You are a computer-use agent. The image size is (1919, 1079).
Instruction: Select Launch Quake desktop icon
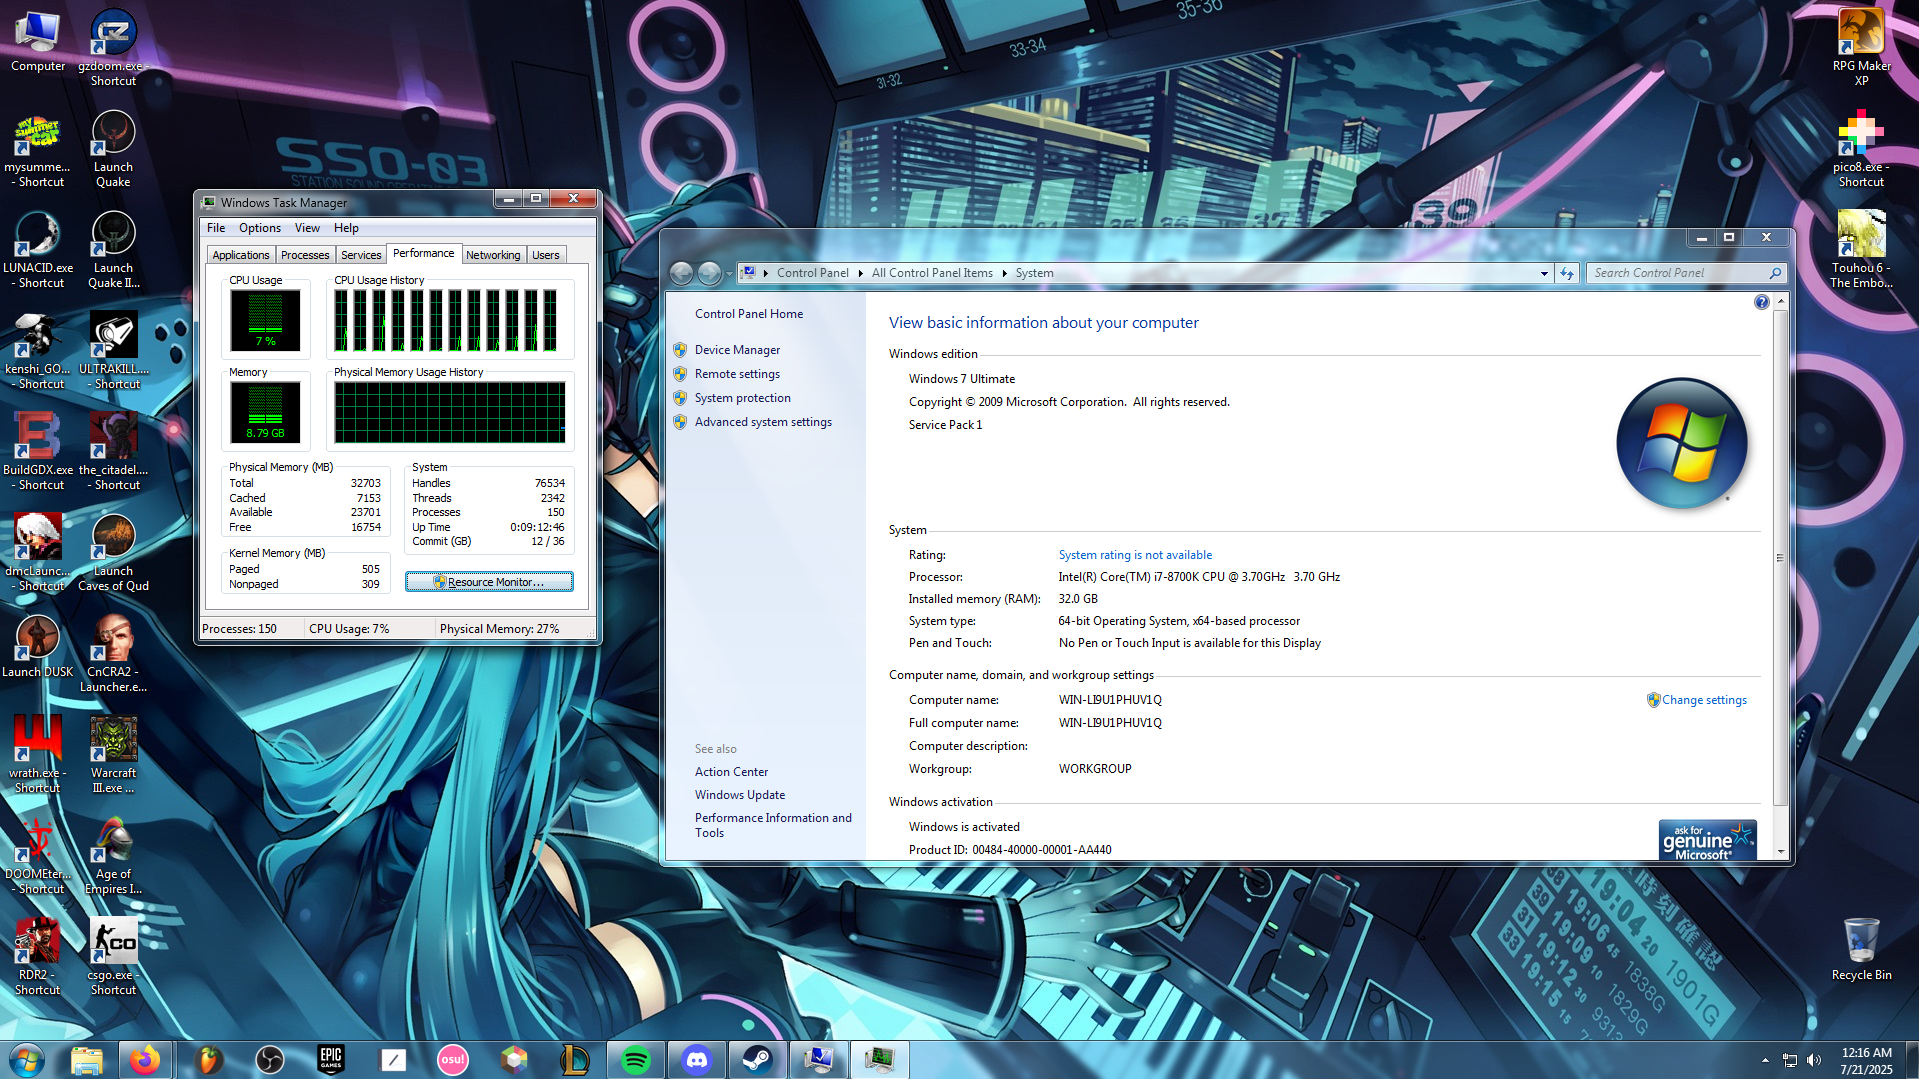pos(113,149)
